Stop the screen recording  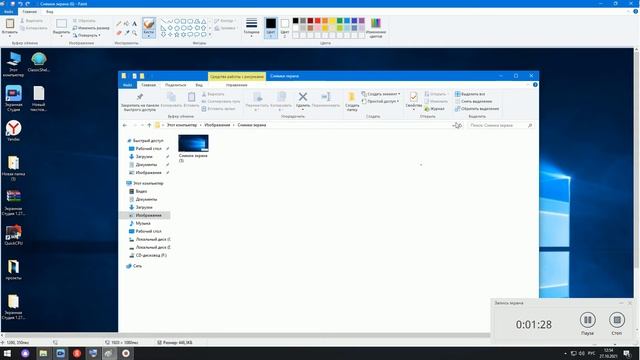[617, 320]
